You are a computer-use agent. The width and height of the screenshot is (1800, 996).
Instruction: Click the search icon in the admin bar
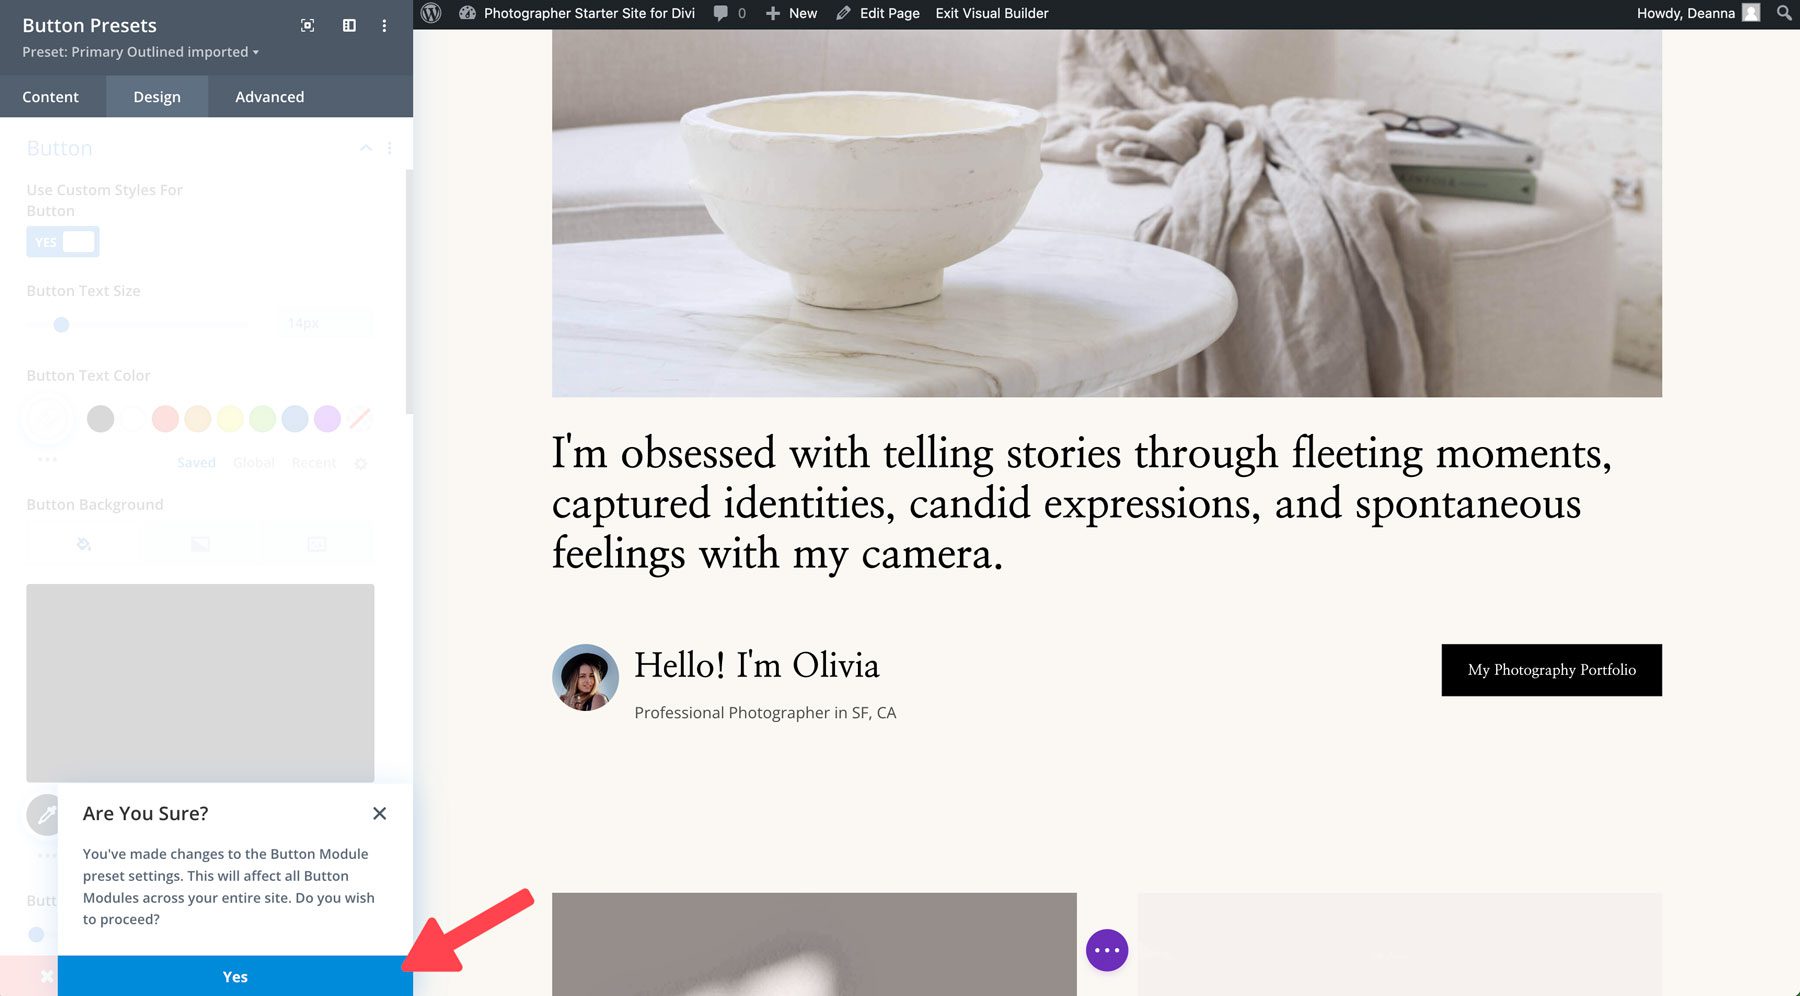1783,13
